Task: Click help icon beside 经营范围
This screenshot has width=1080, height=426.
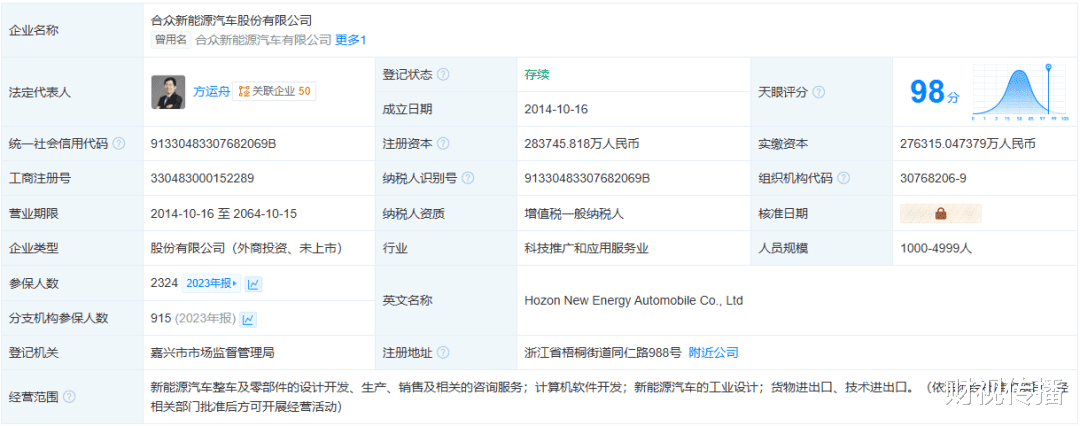Action: pos(70,397)
